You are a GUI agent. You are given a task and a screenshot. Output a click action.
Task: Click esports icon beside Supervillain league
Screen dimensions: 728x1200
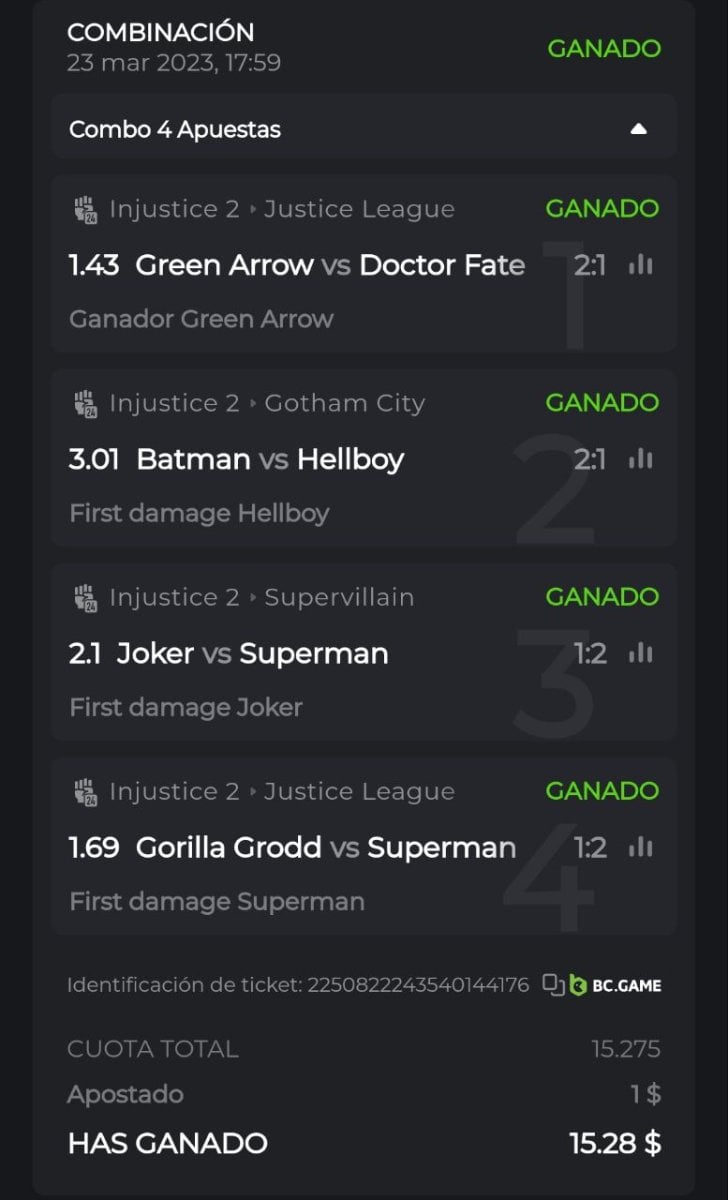point(84,598)
